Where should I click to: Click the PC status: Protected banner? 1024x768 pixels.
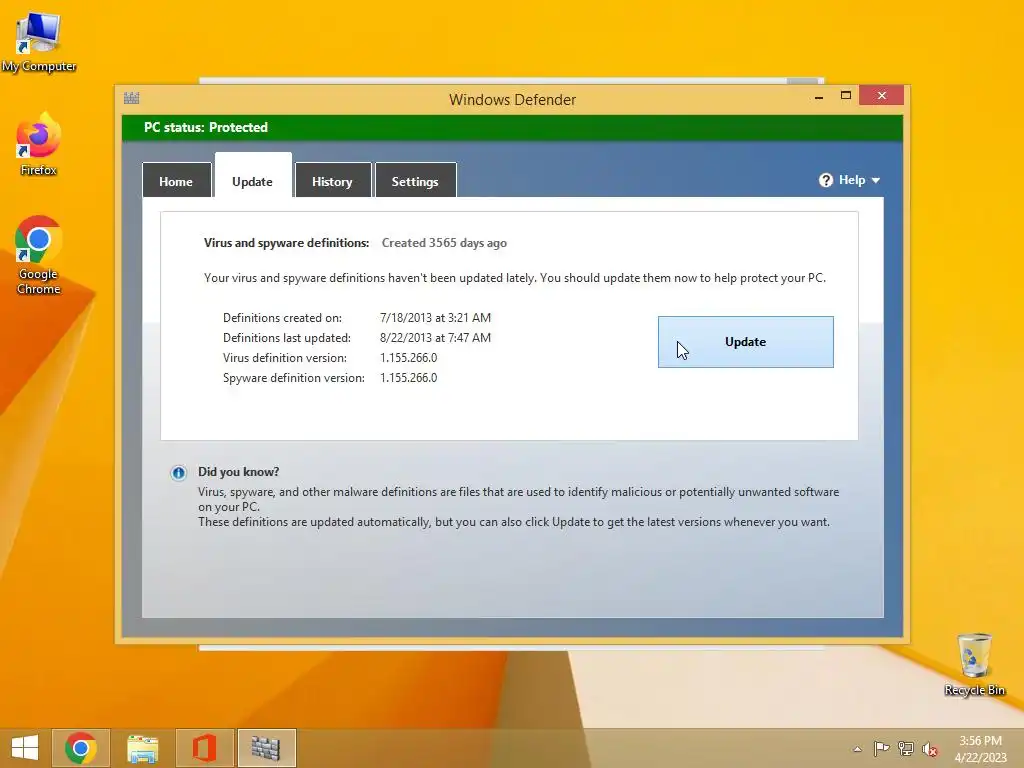coord(512,128)
